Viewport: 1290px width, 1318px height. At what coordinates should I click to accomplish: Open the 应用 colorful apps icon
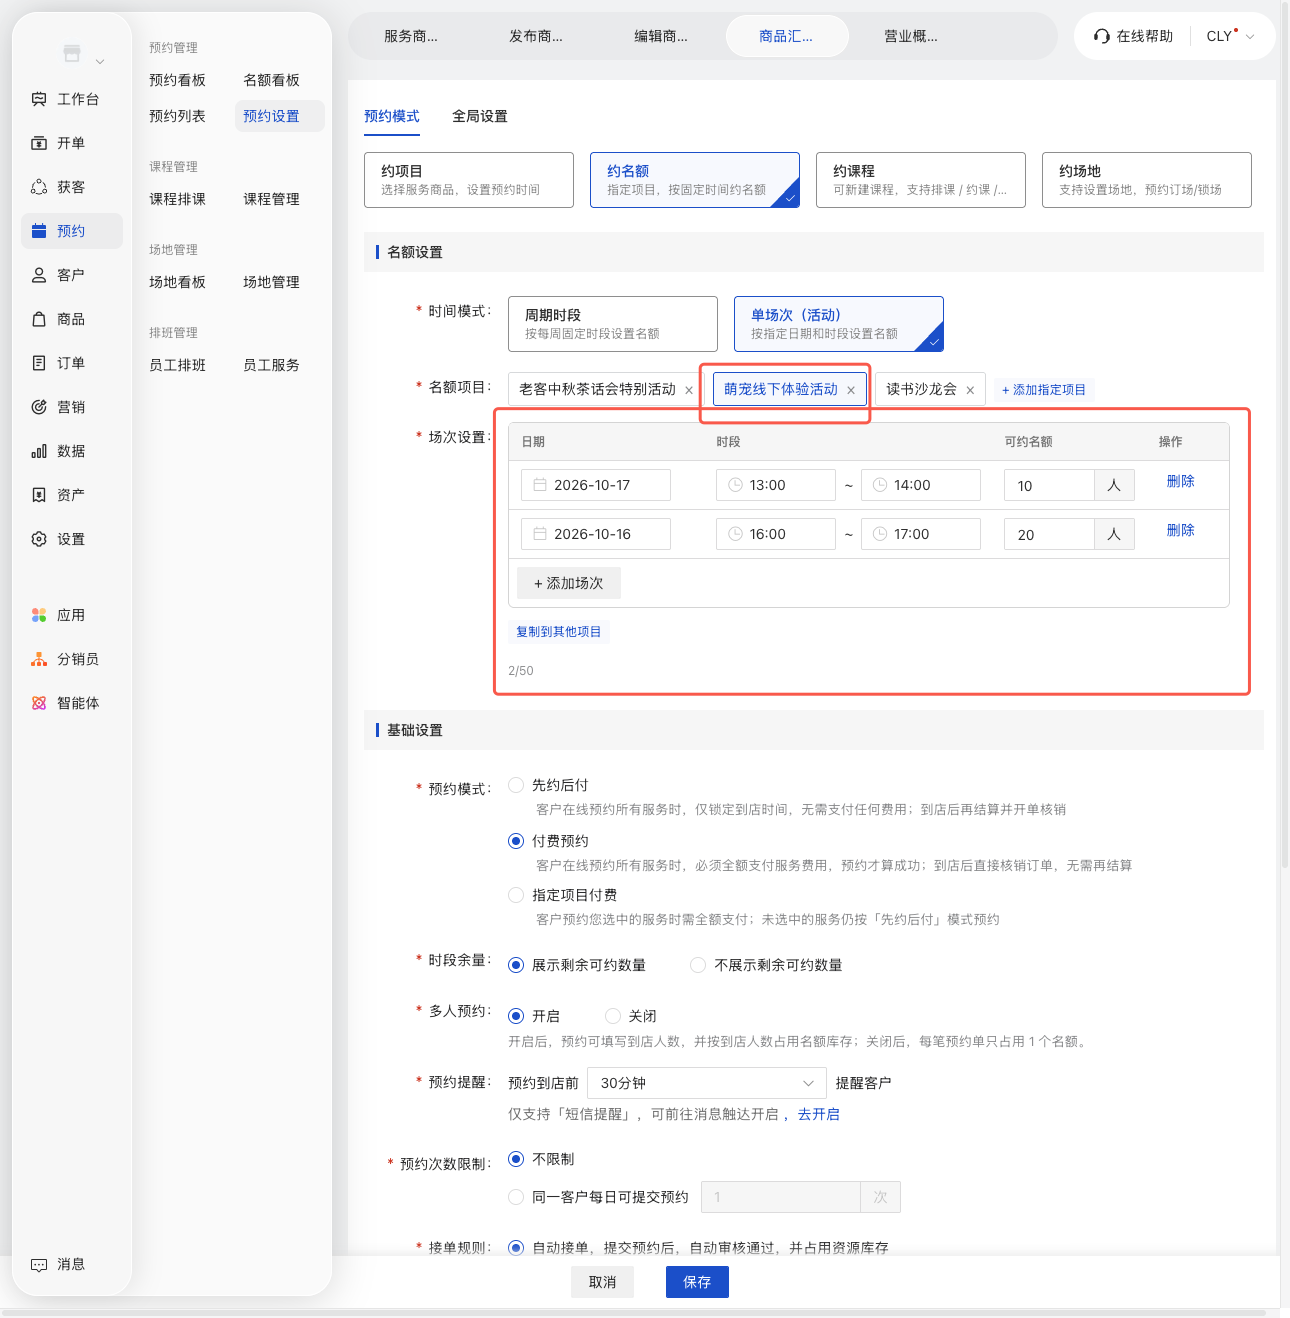39,615
